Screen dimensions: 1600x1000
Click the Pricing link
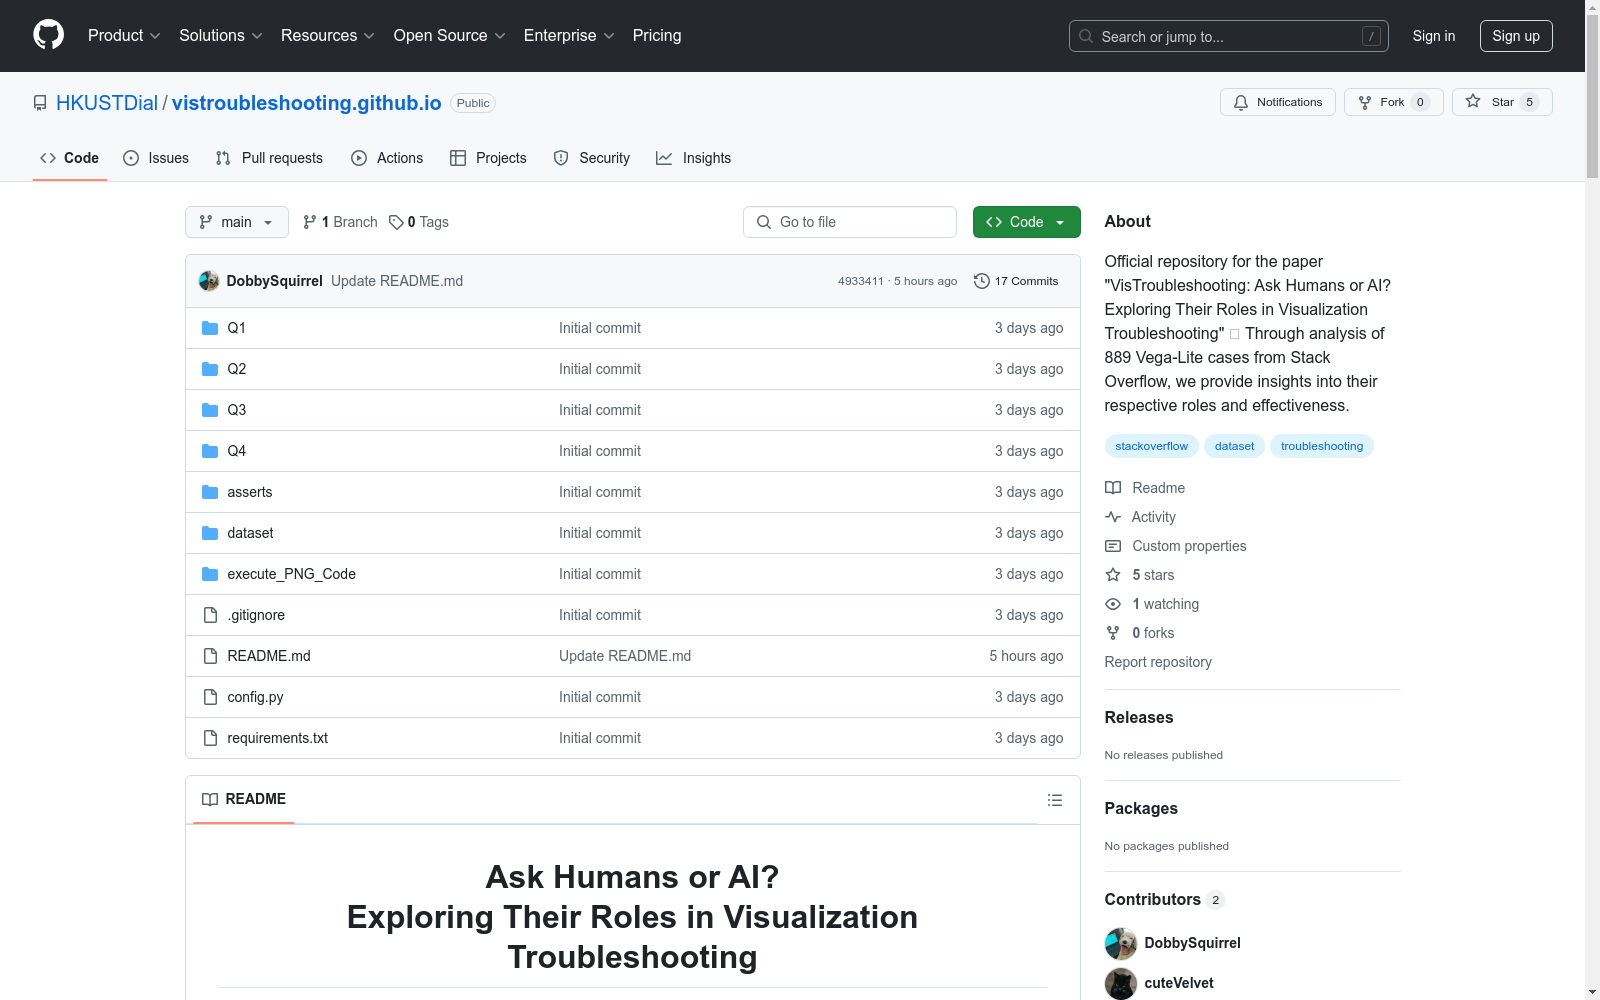(x=657, y=35)
